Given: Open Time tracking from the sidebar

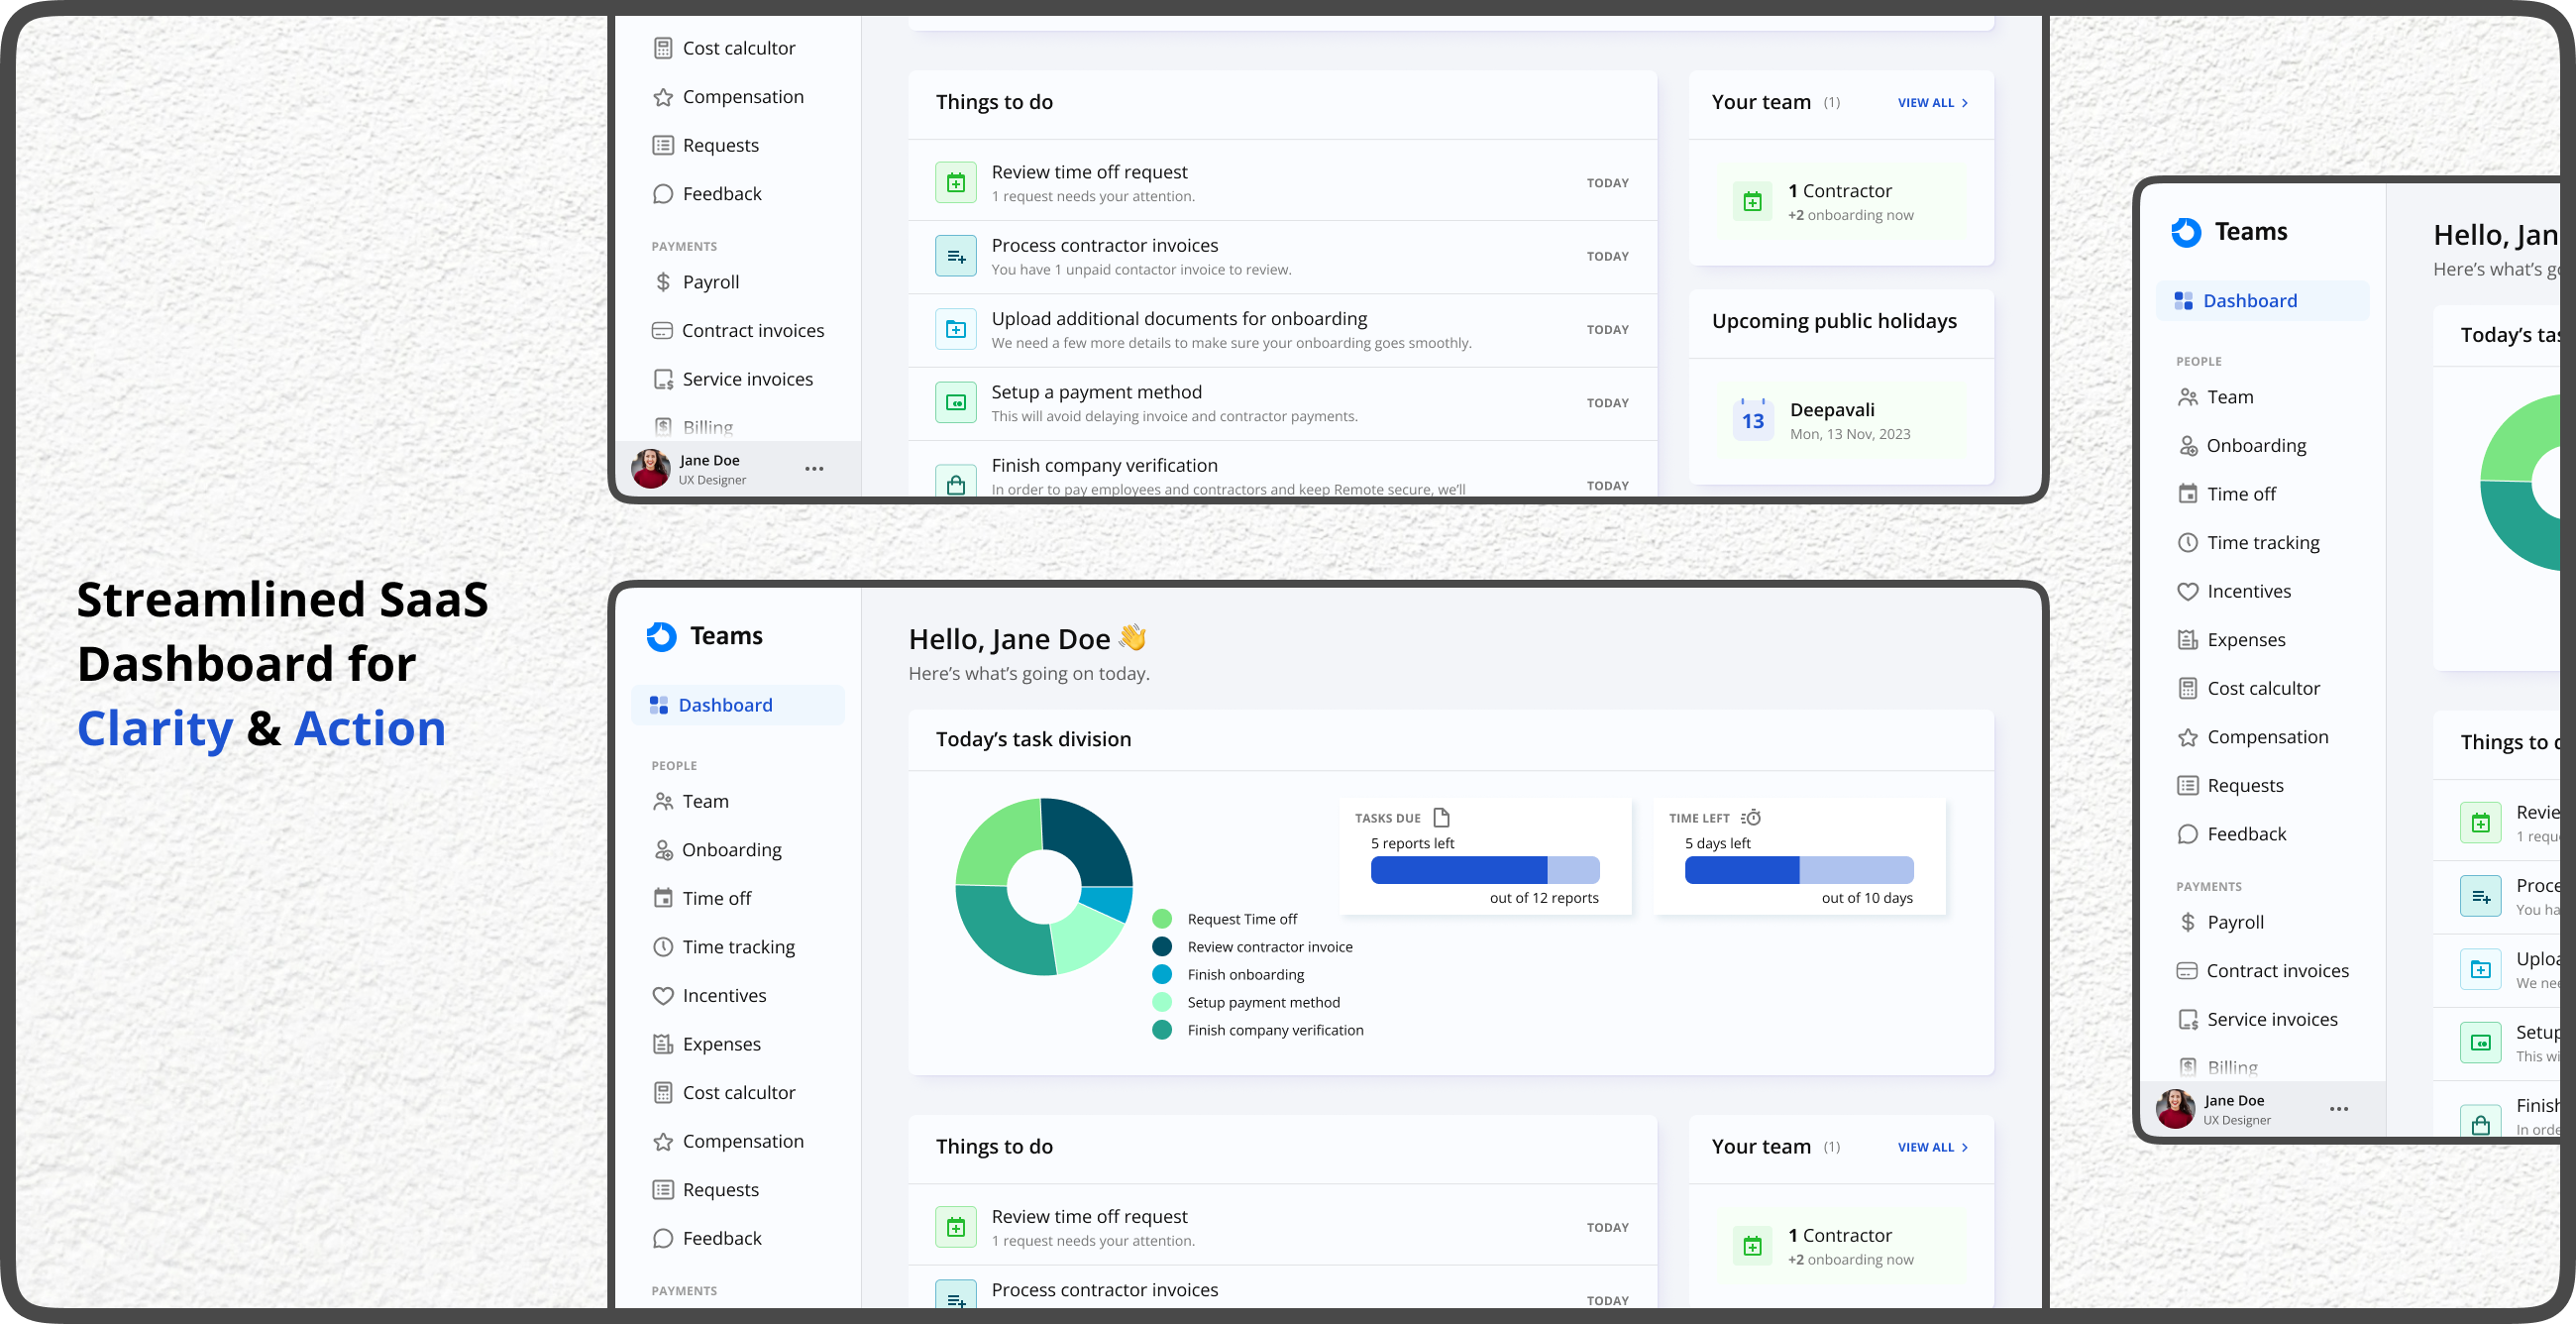Looking at the screenshot, I should pos(738,946).
